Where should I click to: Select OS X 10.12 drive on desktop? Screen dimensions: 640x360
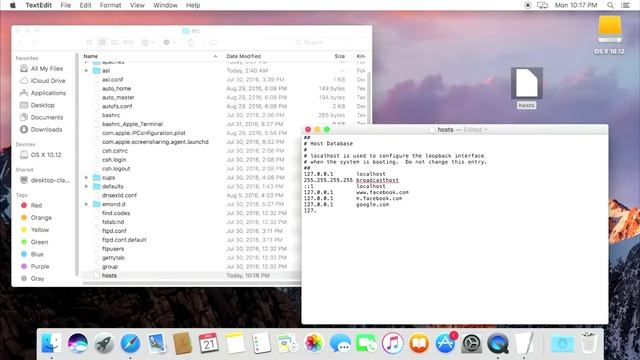click(609, 35)
